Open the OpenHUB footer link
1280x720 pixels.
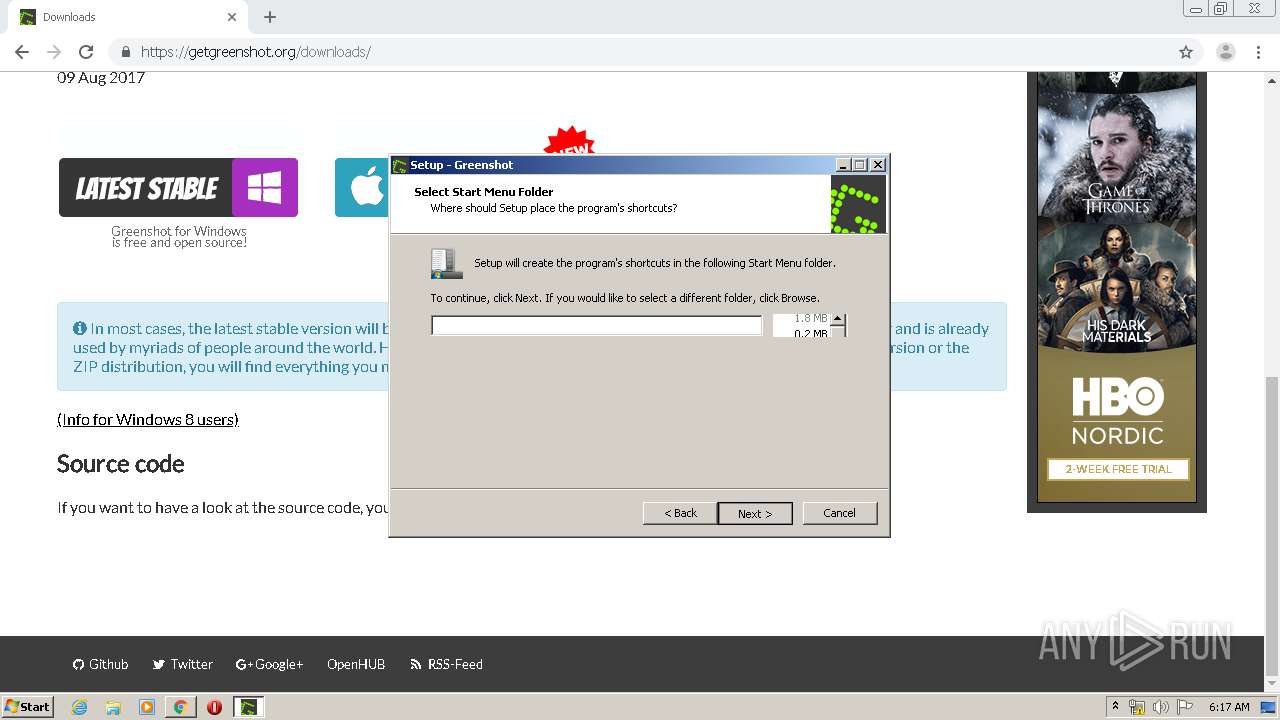click(356, 664)
